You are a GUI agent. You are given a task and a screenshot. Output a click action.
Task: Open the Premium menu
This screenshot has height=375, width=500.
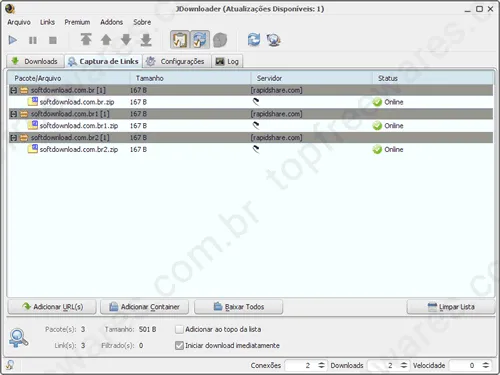tap(77, 22)
